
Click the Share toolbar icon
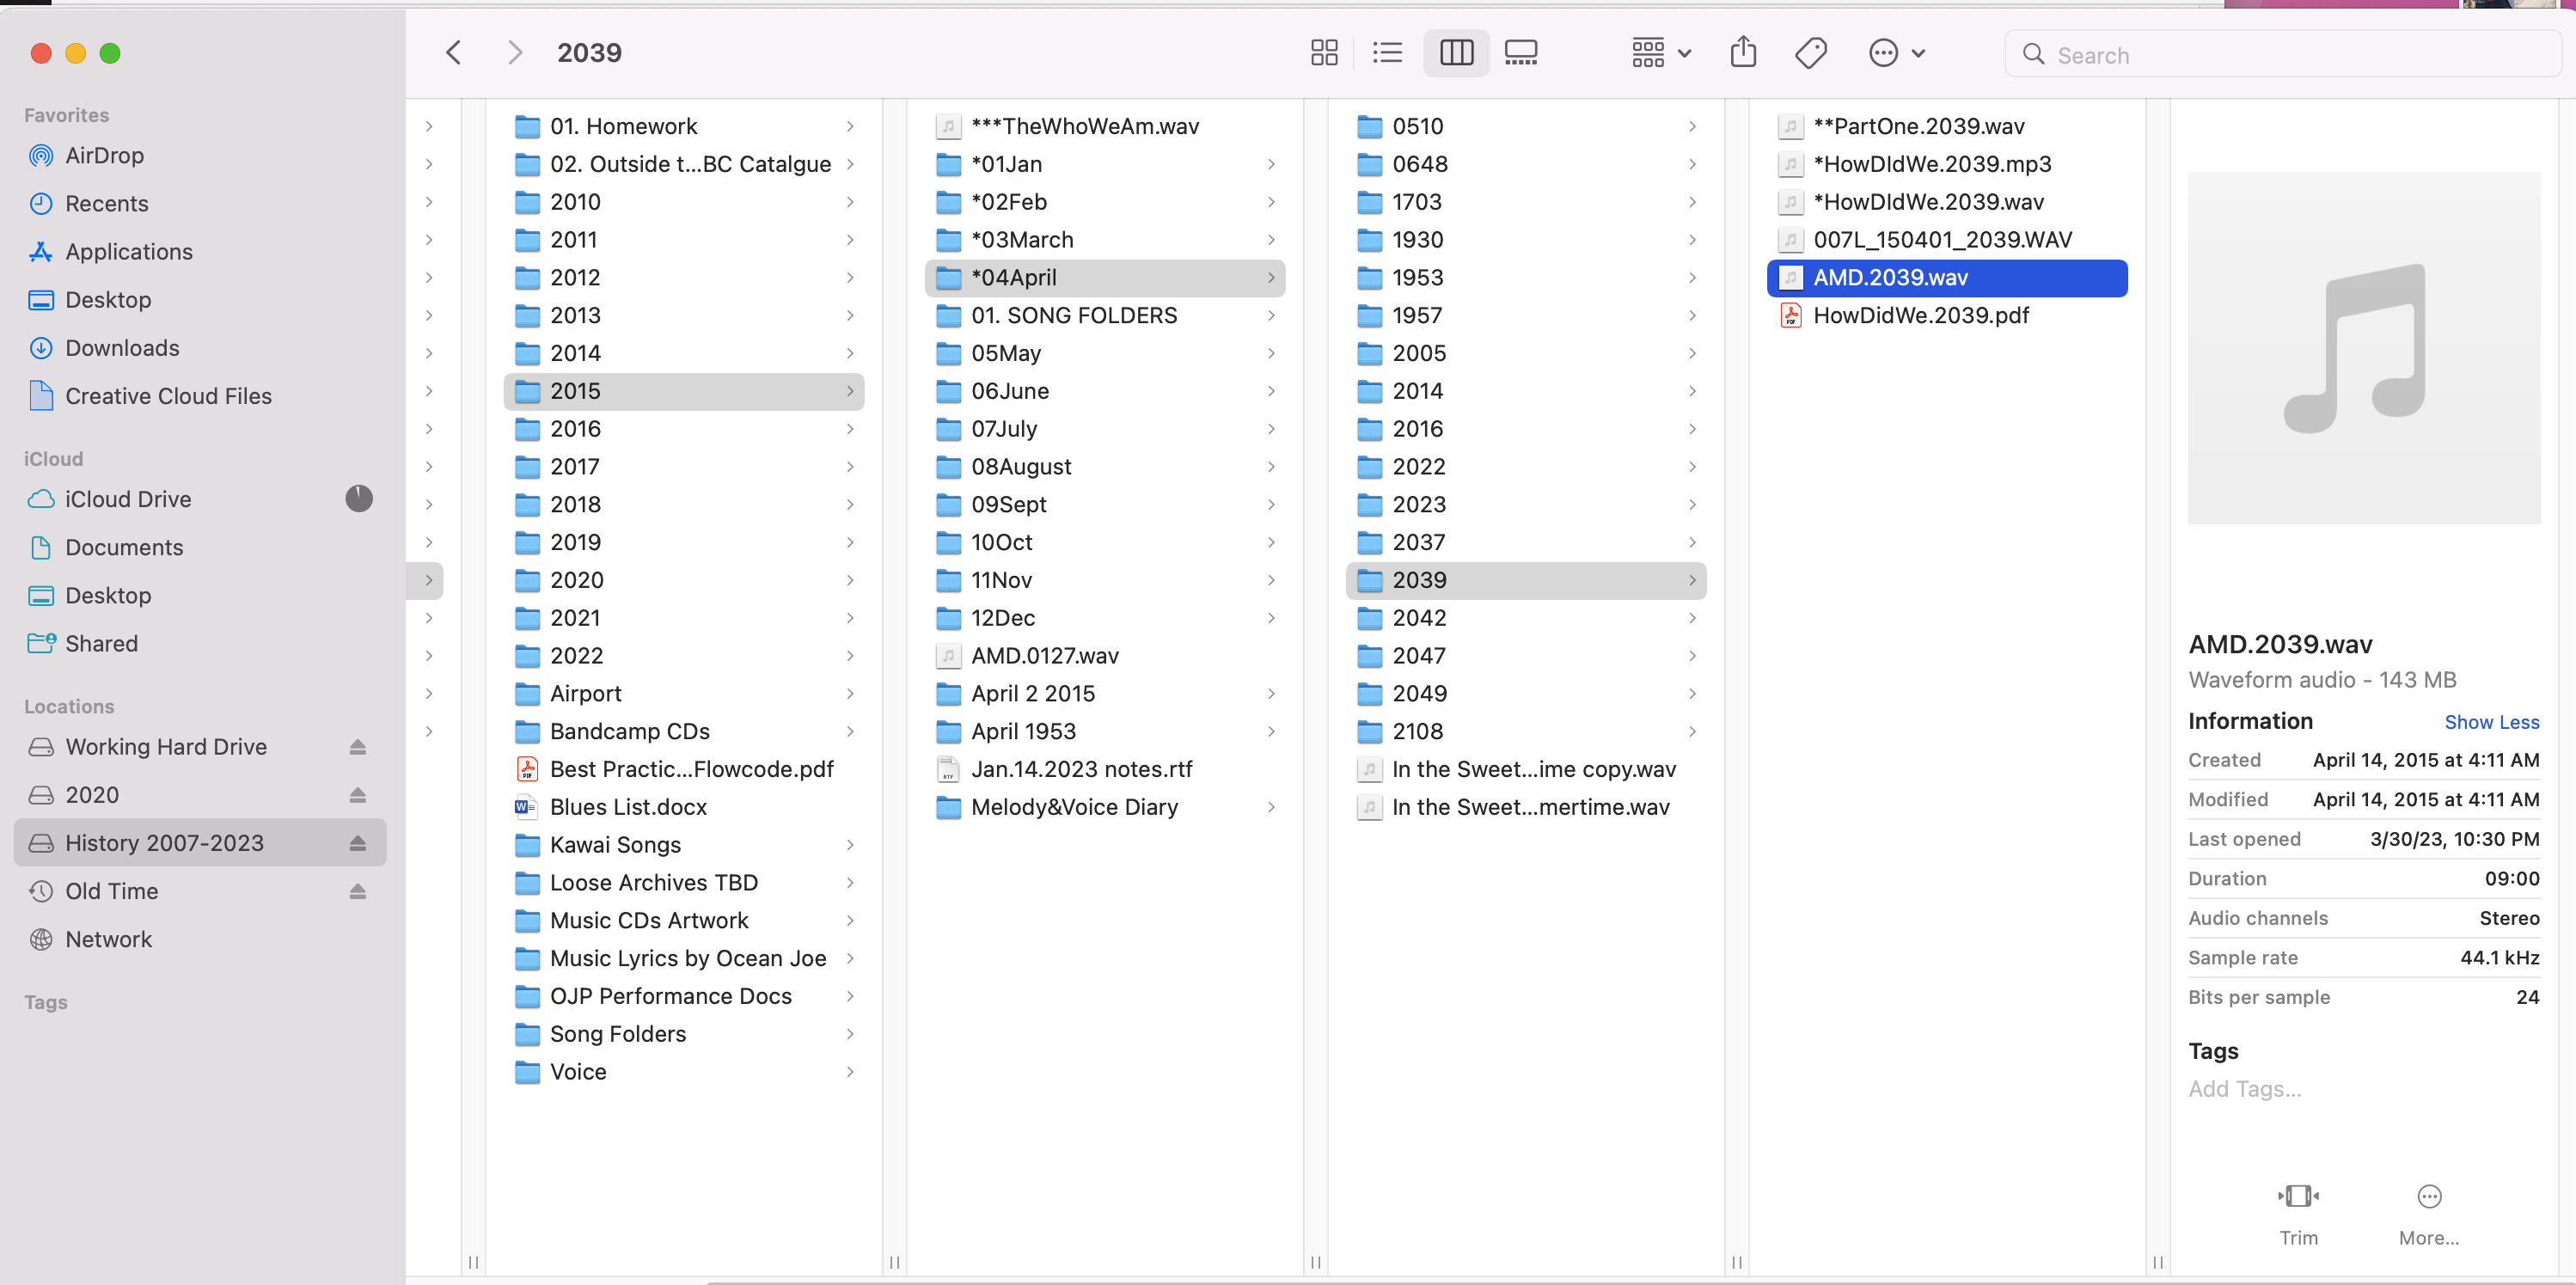pyautogui.click(x=1743, y=53)
